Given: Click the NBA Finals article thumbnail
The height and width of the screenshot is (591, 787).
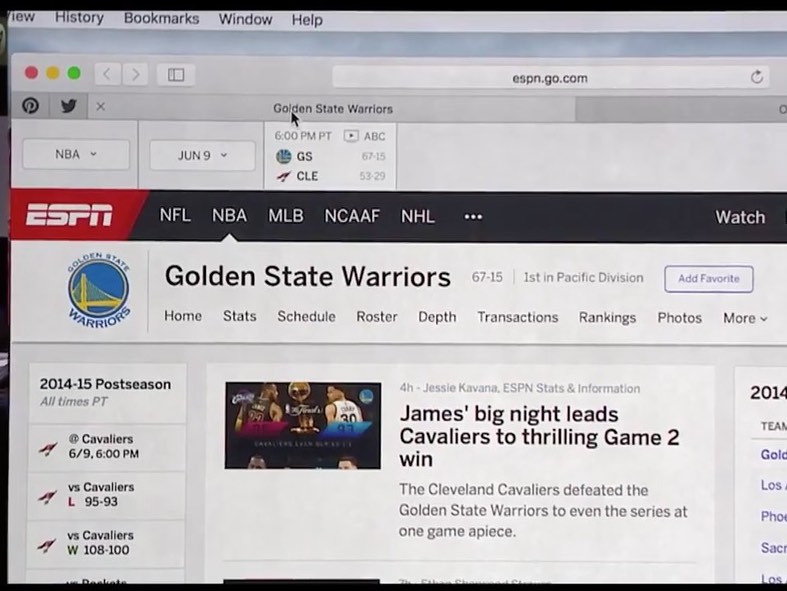Looking at the screenshot, I should (x=303, y=425).
